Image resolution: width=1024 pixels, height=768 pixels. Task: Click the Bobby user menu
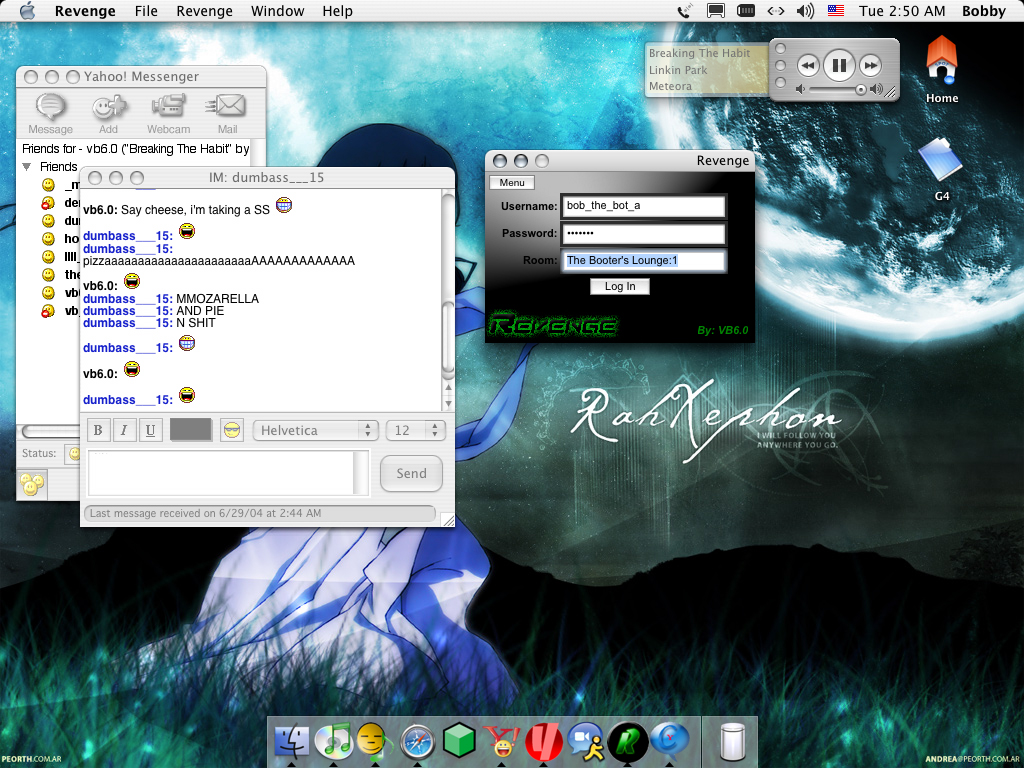coord(983,10)
